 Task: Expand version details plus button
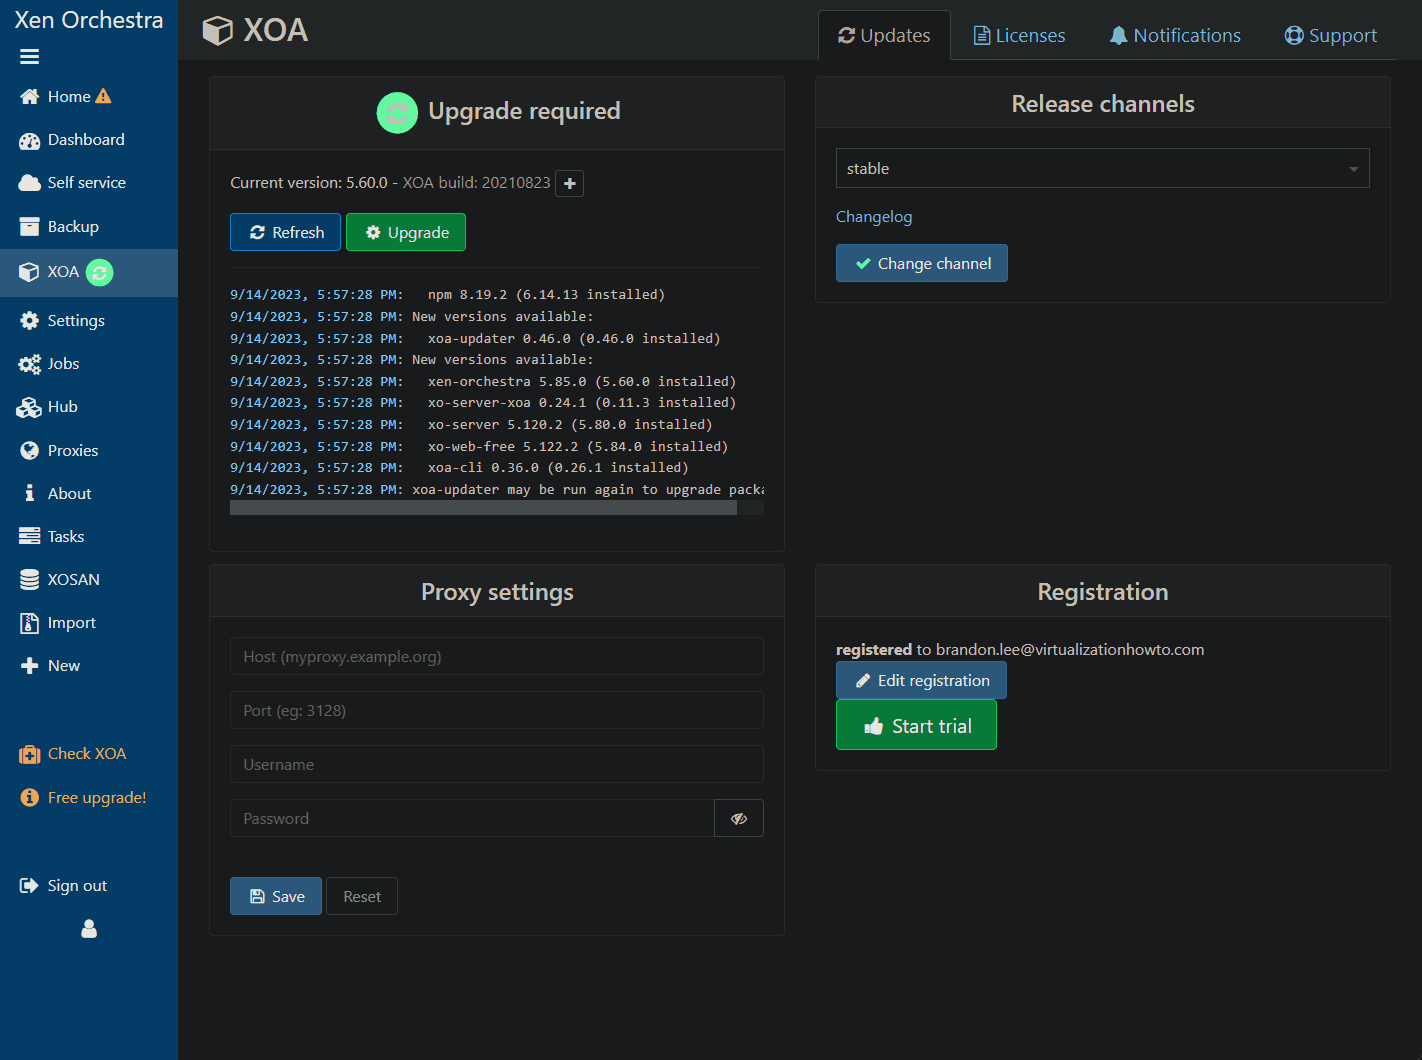pos(569,183)
